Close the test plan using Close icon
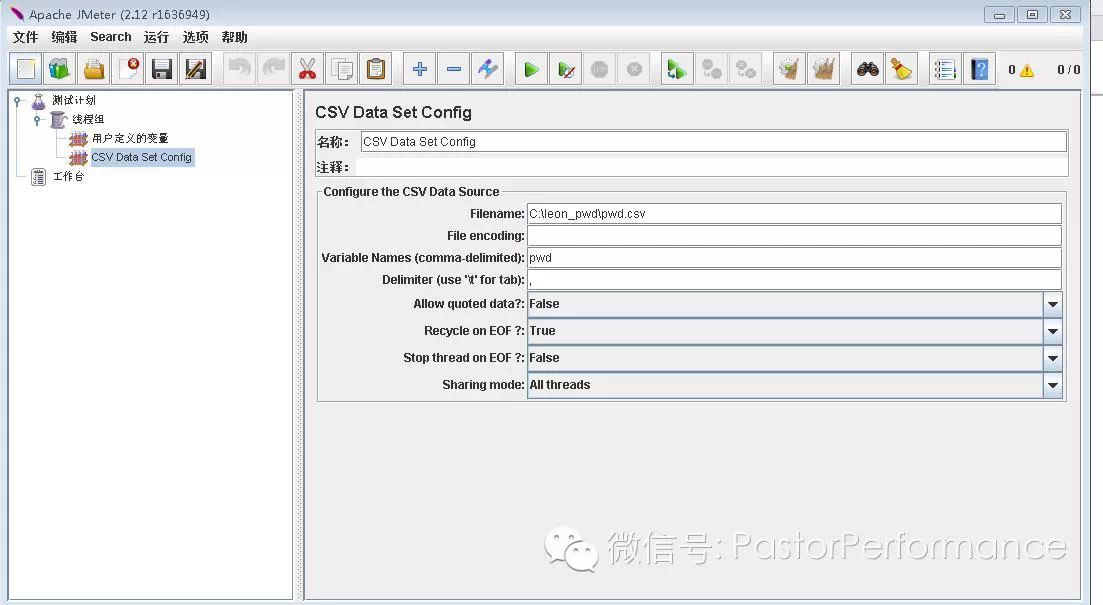Viewport: 1103px width, 605px height. click(128, 69)
